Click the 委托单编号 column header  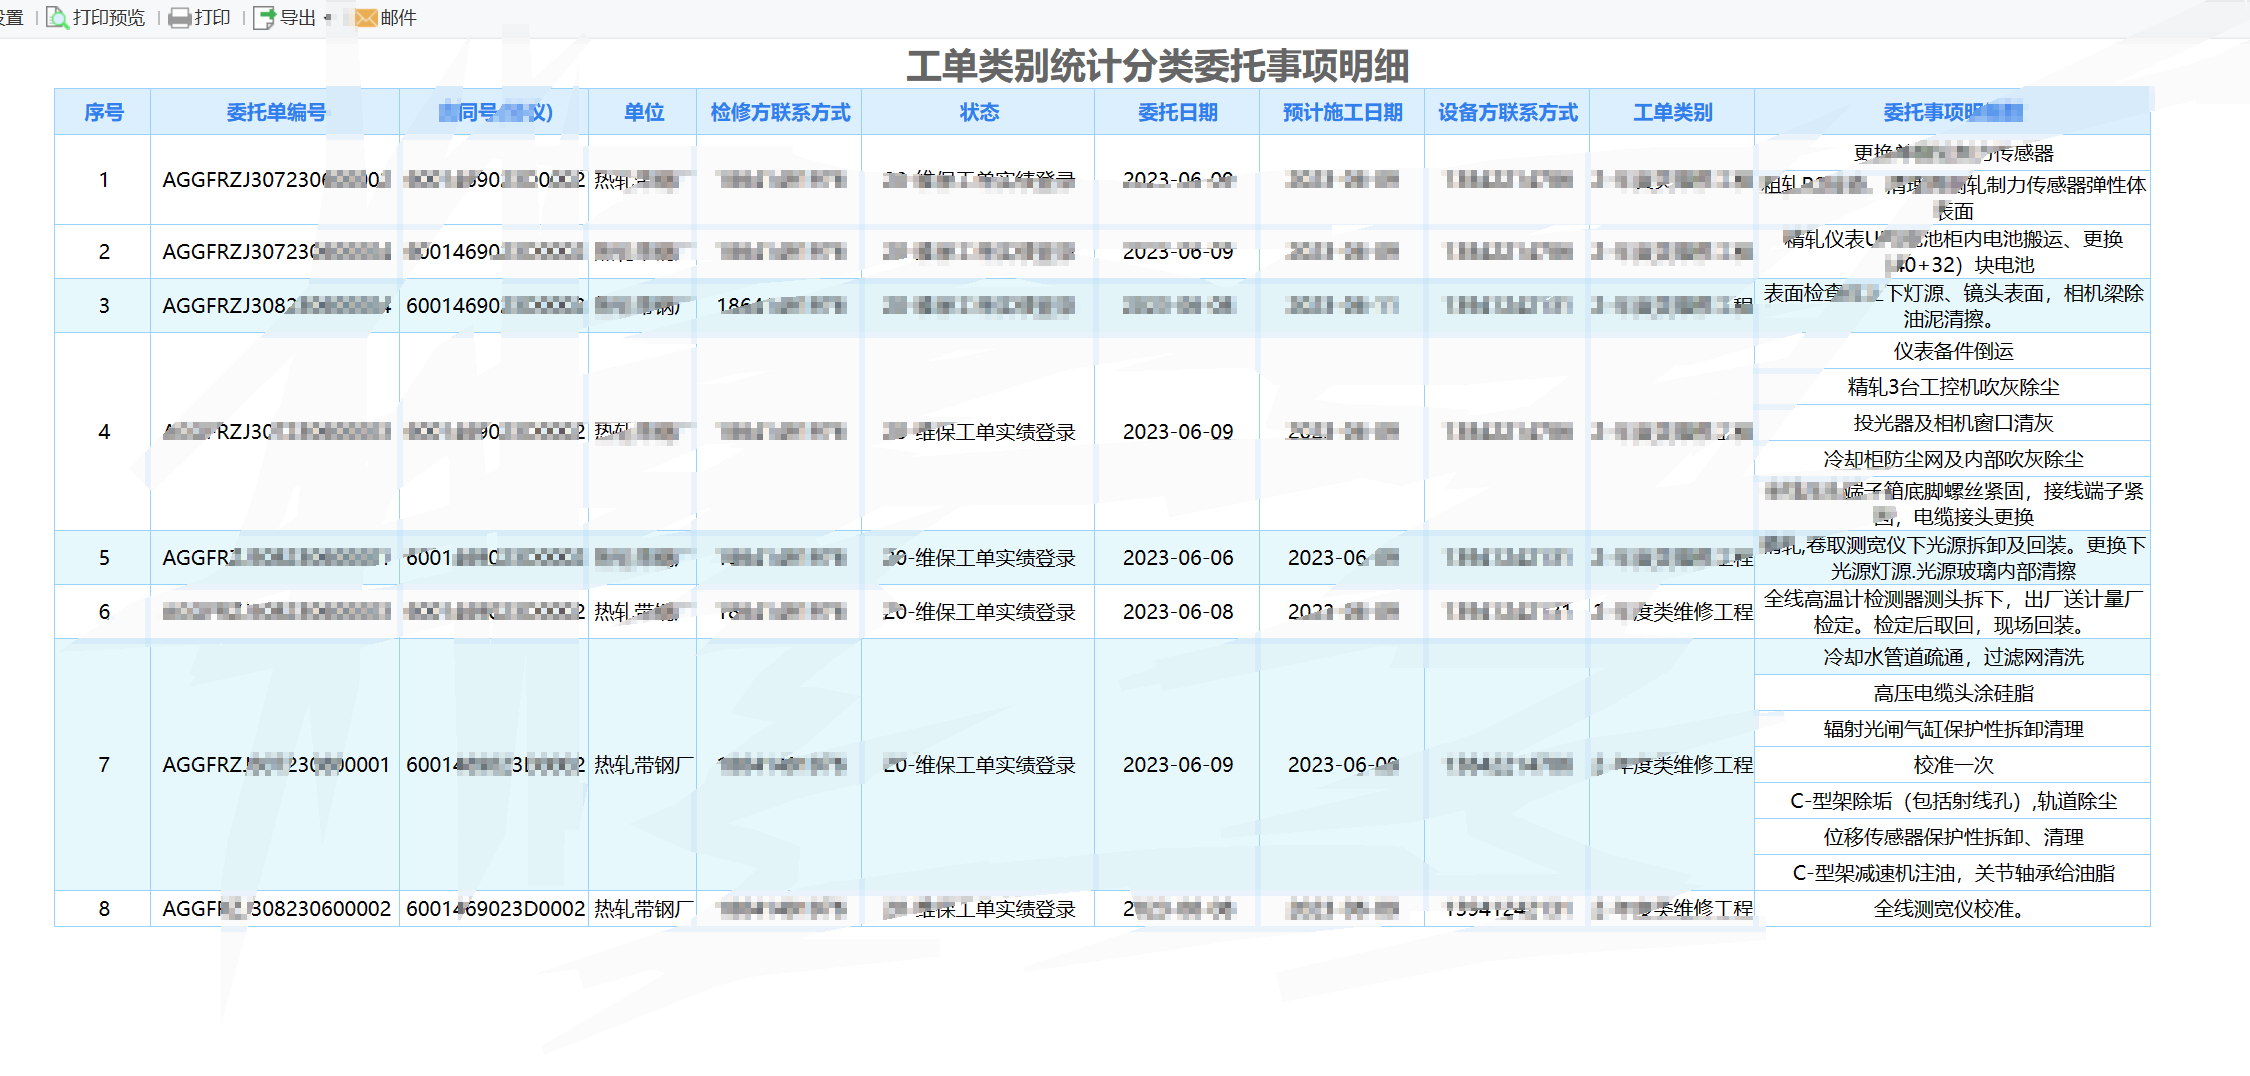coord(276,112)
